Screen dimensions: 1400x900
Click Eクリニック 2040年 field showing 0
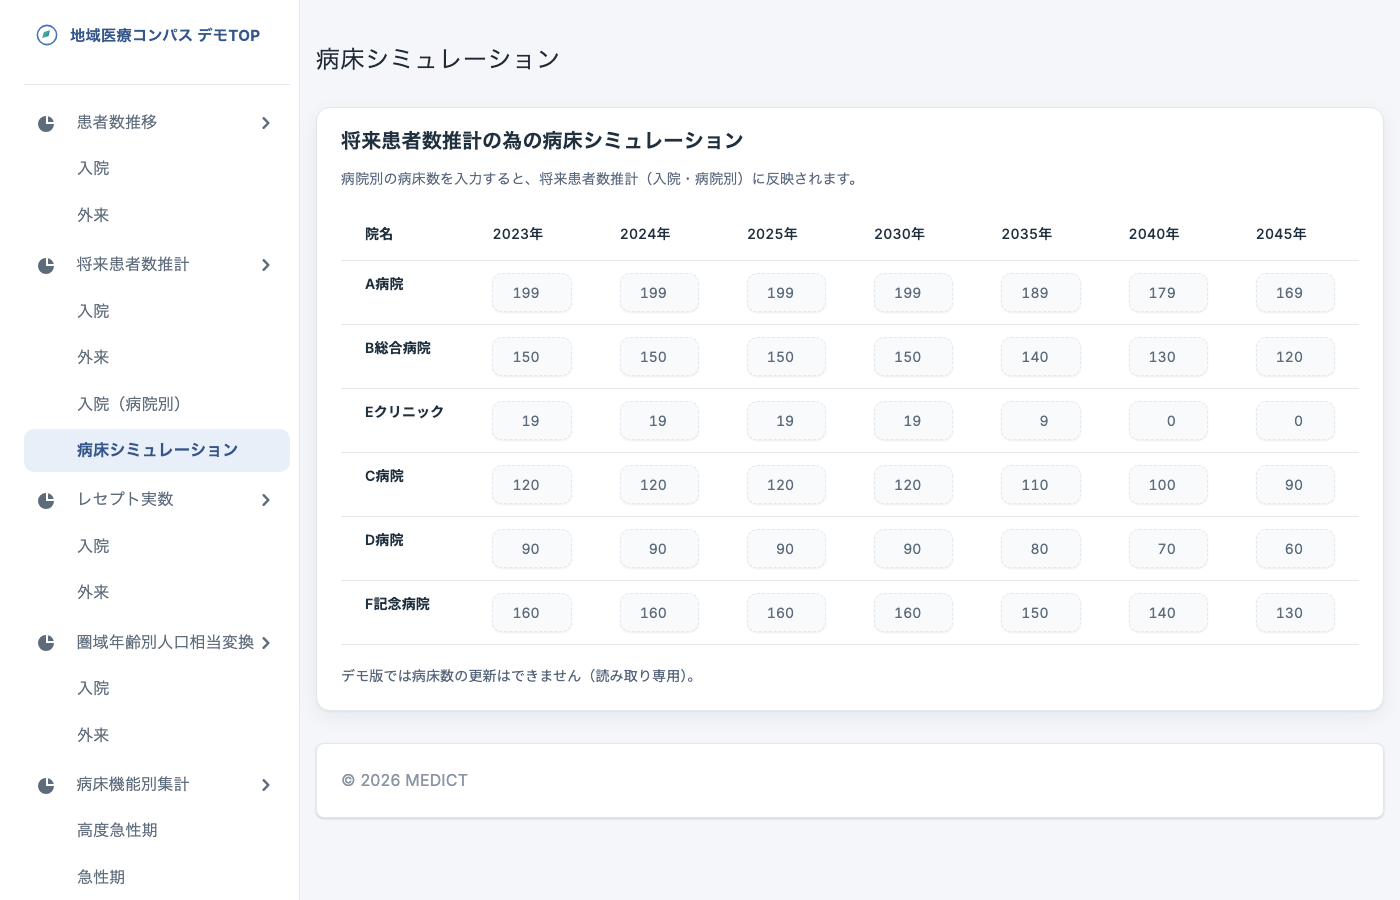(x=1168, y=421)
